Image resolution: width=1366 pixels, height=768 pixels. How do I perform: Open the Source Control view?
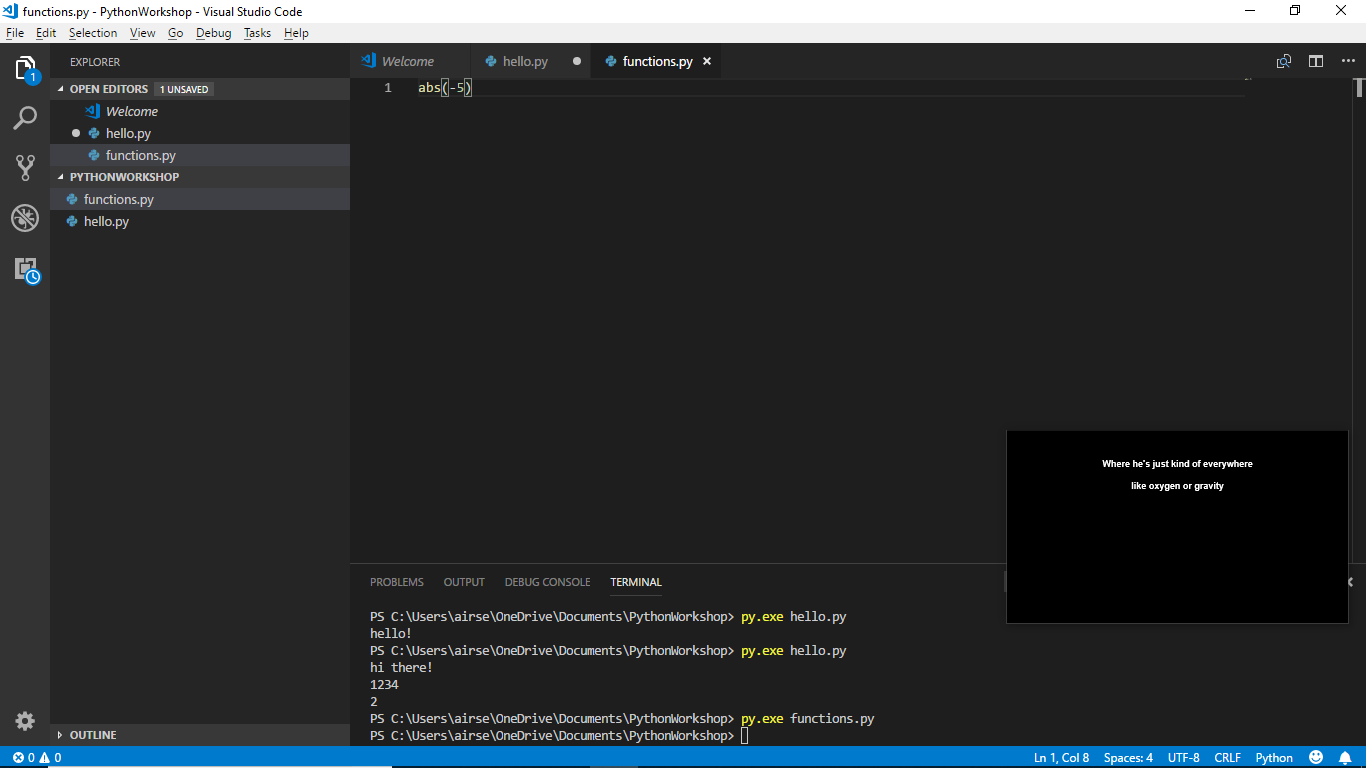pyautogui.click(x=25, y=167)
